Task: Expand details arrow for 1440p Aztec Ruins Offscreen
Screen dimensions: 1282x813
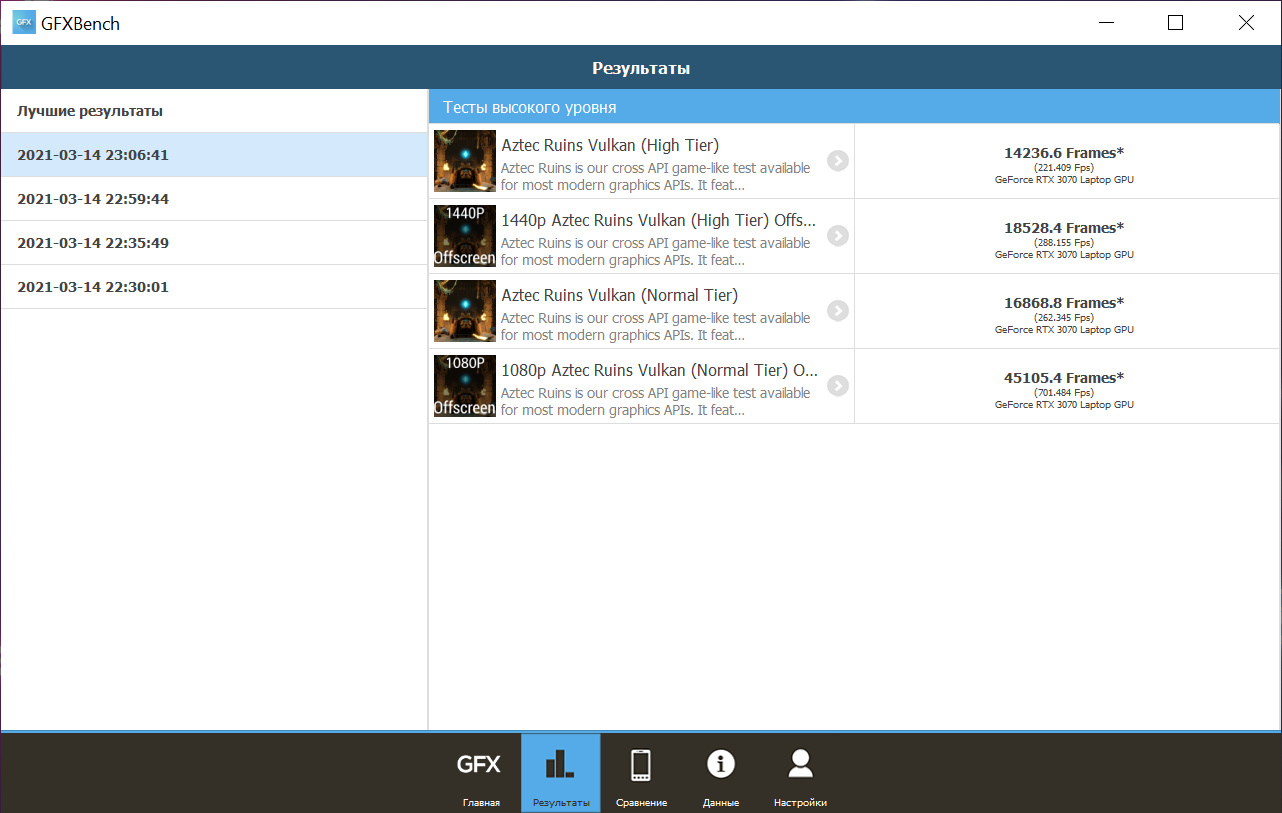Action: [x=838, y=236]
